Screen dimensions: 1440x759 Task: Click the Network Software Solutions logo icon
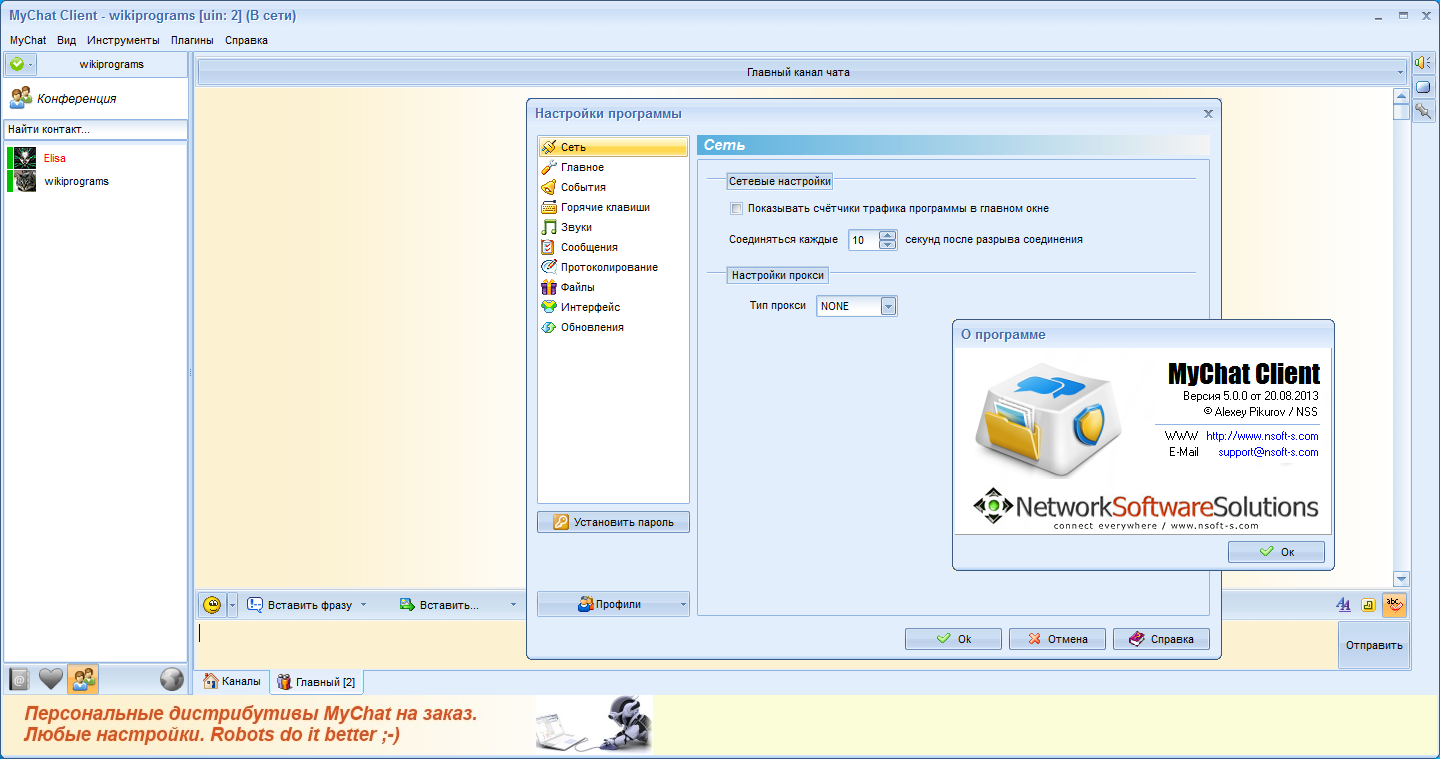[x=992, y=507]
